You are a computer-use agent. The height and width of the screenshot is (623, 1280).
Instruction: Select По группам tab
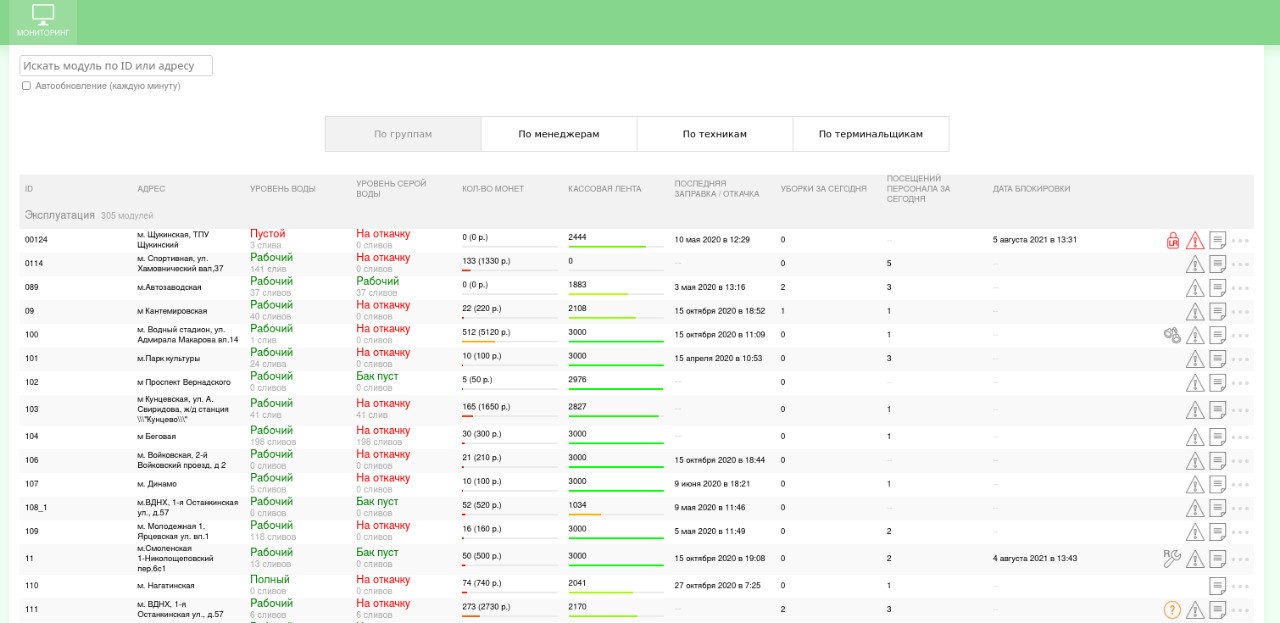pyautogui.click(x=403, y=134)
